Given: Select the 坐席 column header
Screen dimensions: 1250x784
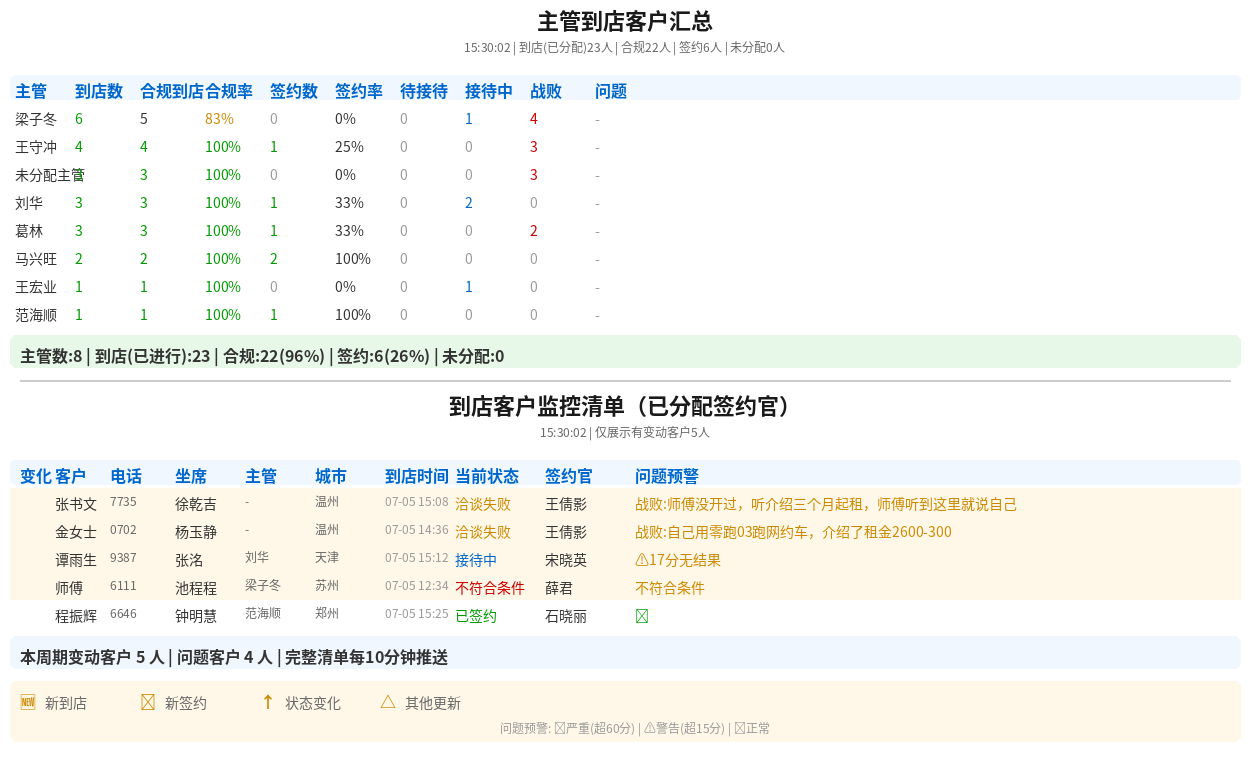Looking at the screenshot, I should click(x=191, y=476).
